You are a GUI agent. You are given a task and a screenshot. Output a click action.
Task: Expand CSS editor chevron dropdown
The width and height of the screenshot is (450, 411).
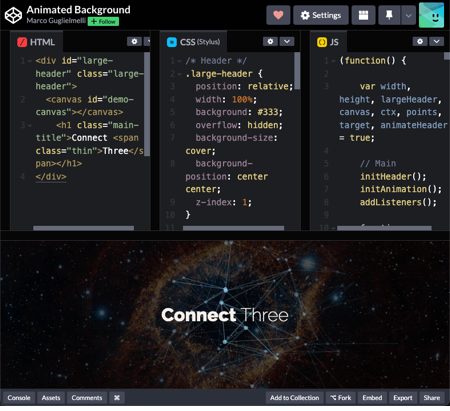pyautogui.click(x=287, y=41)
